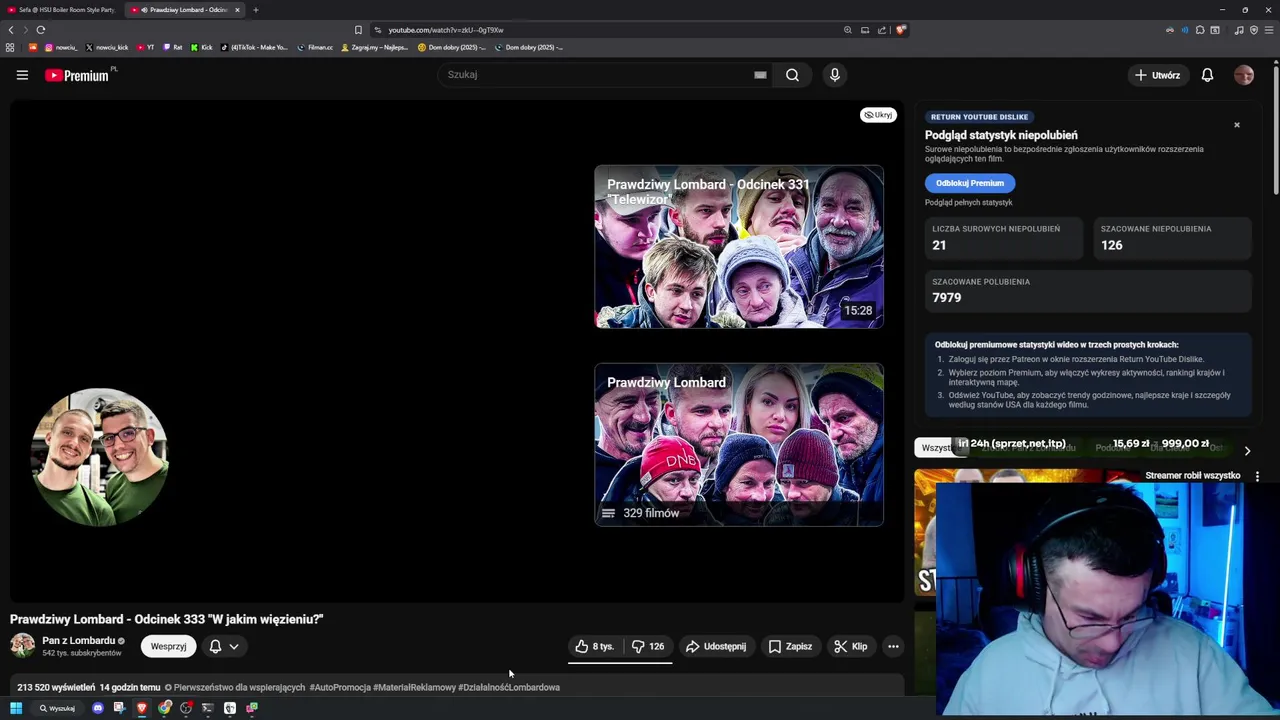This screenshot has height=720, width=1280.
Task: Open Brave Shields lion icon
Action: coord(900,30)
